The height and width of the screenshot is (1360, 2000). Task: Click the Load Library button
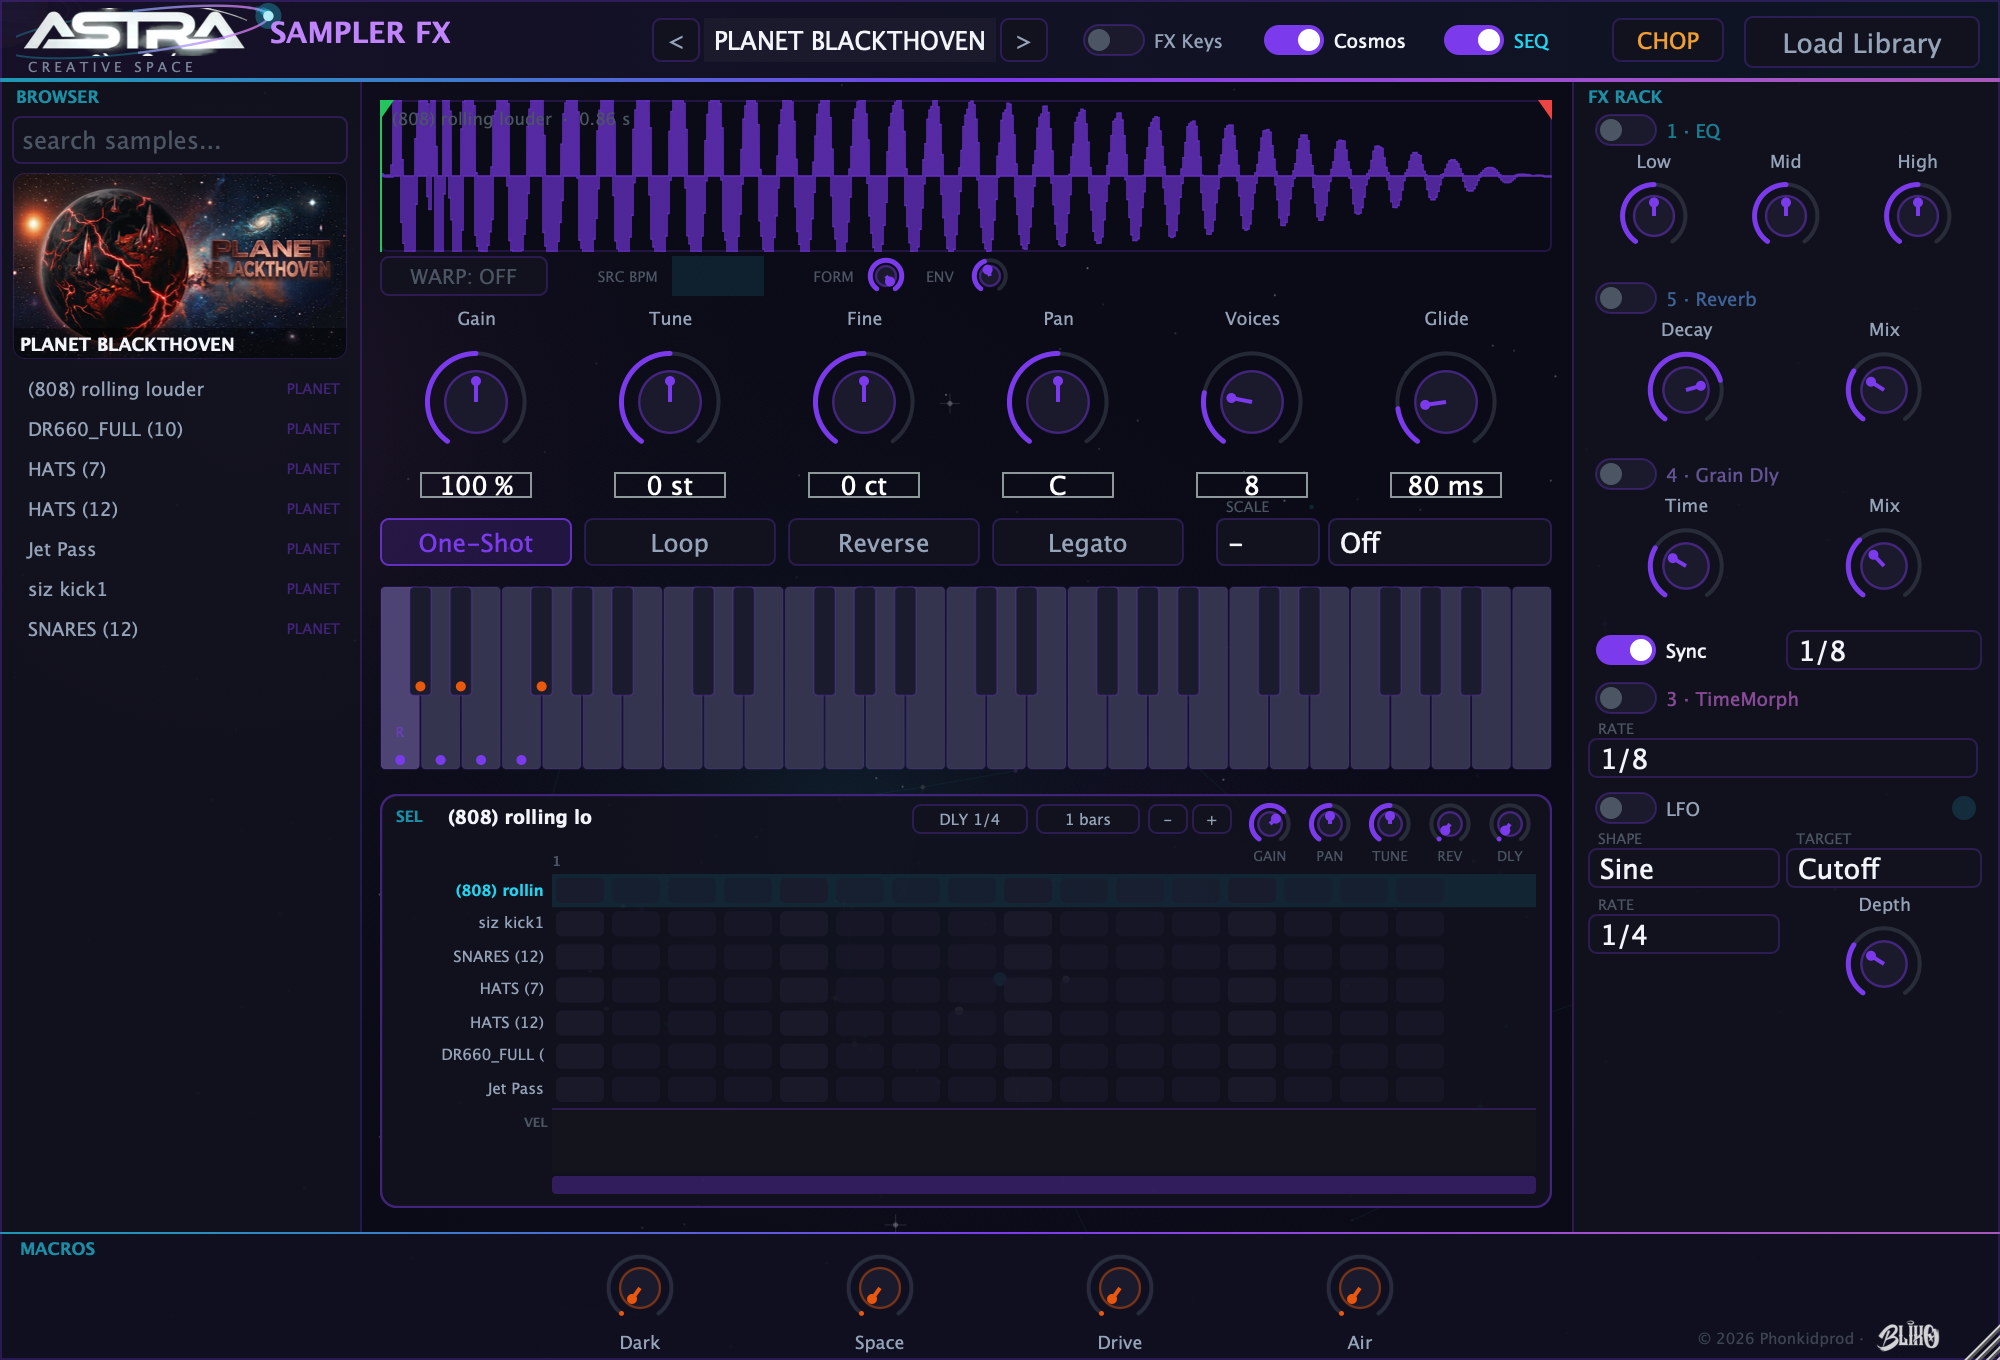[1862, 42]
